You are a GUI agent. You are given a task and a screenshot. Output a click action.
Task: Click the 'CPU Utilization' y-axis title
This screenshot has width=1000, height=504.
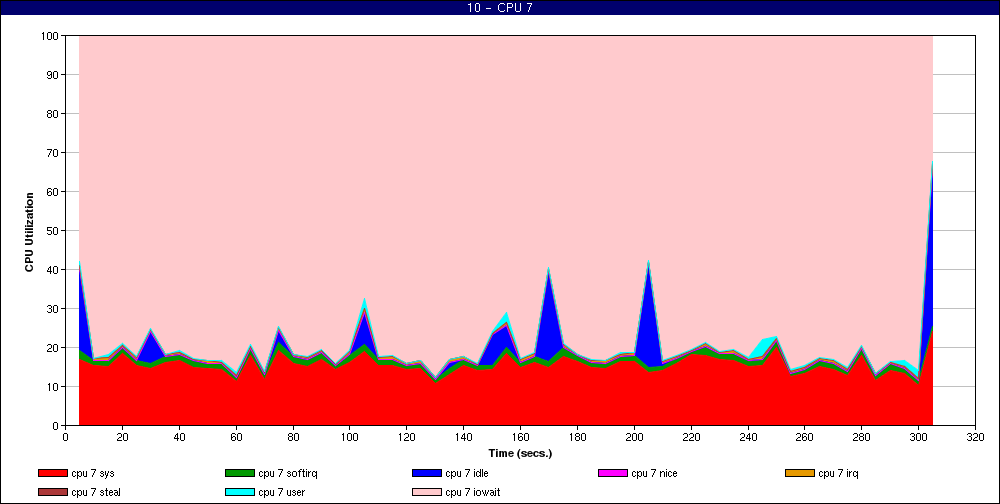point(29,231)
